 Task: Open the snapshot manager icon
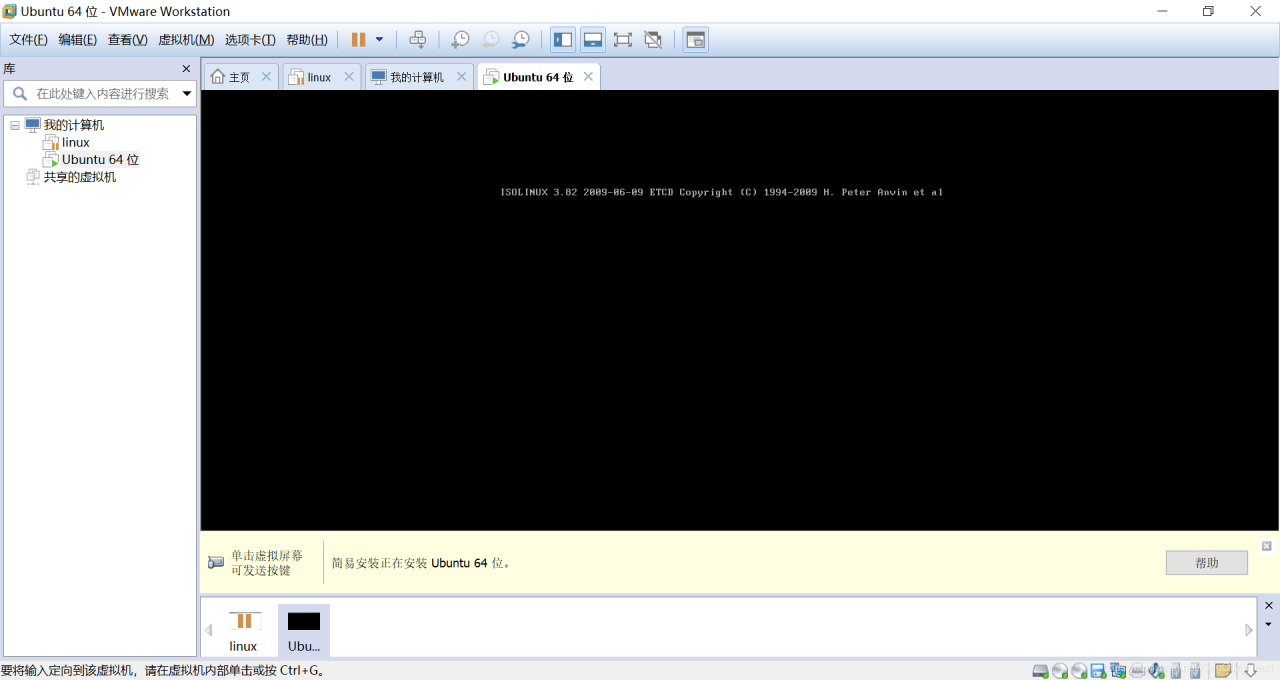[x=521, y=40]
